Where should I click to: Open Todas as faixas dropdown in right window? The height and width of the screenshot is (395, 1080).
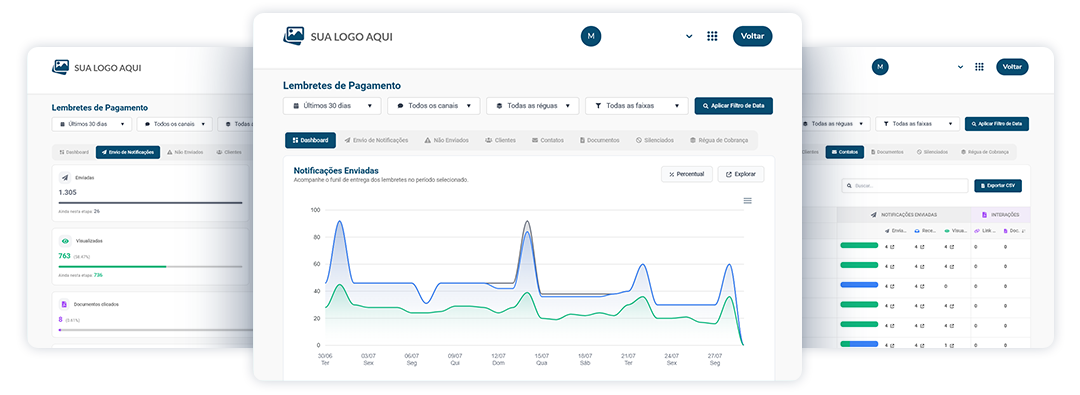[917, 124]
